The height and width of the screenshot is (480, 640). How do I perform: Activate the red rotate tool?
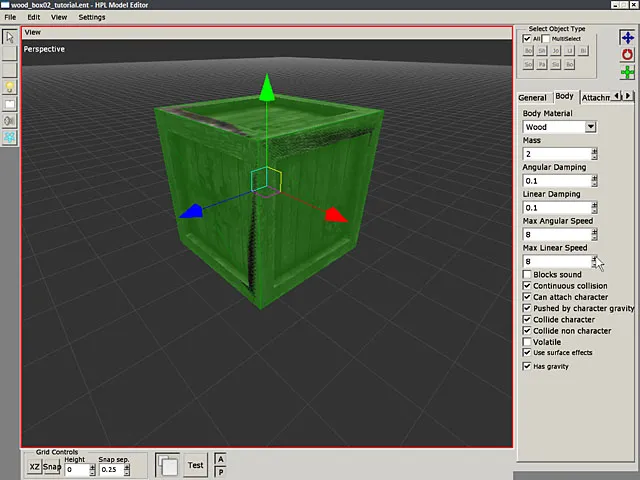(x=627, y=55)
